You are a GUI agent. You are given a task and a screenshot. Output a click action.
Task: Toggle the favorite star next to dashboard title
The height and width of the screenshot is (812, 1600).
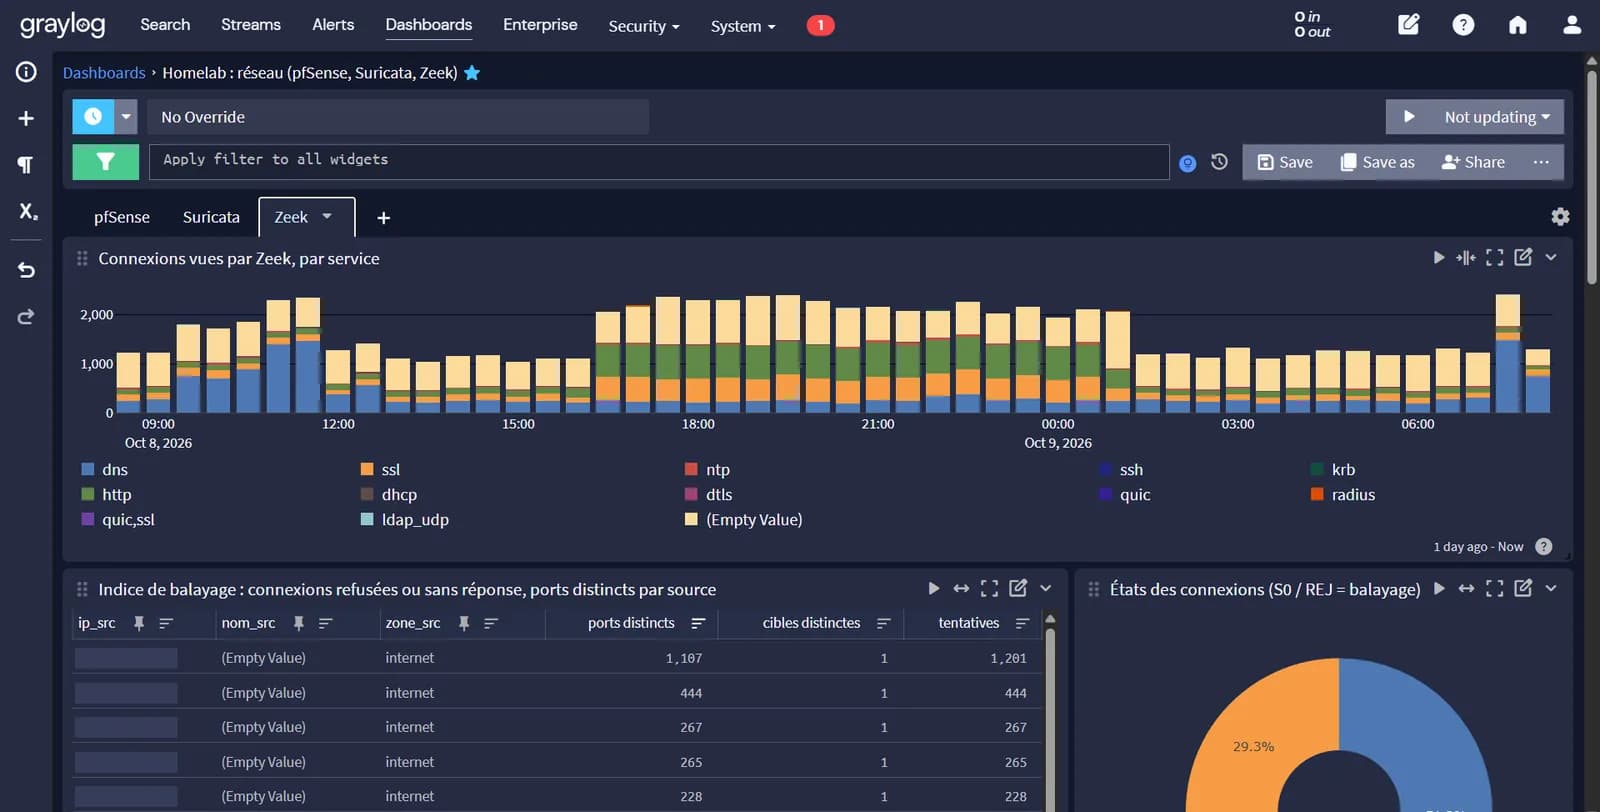click(x=472, y=72)
